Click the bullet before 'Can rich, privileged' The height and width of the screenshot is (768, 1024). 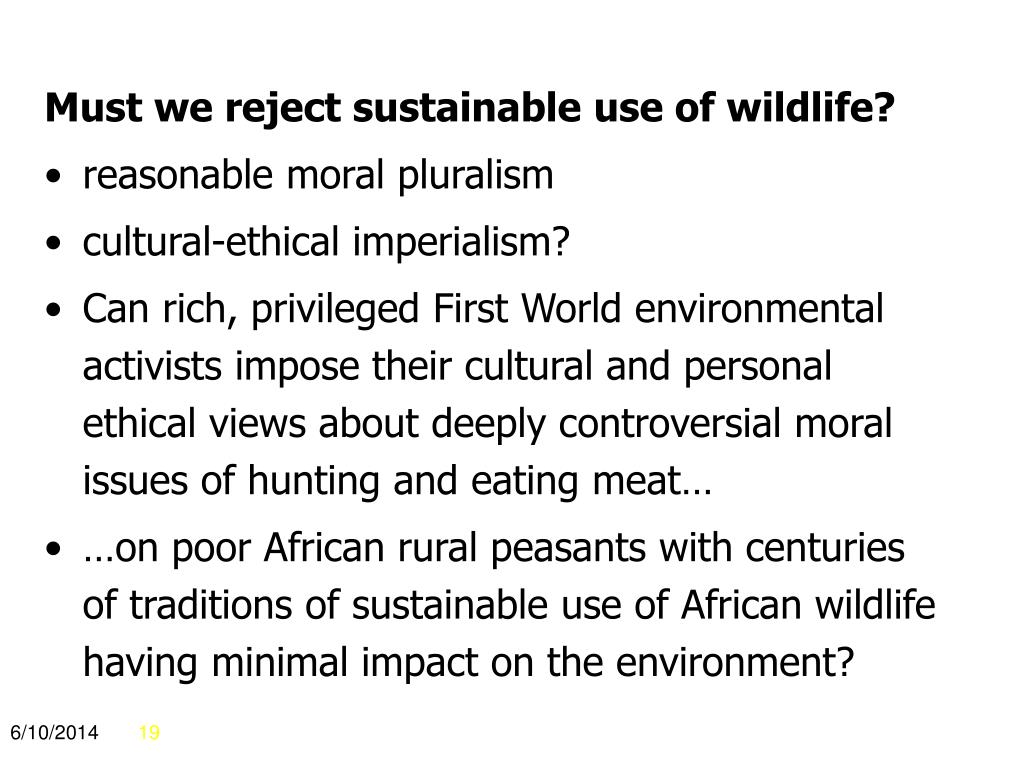click(x=54, y=310)
